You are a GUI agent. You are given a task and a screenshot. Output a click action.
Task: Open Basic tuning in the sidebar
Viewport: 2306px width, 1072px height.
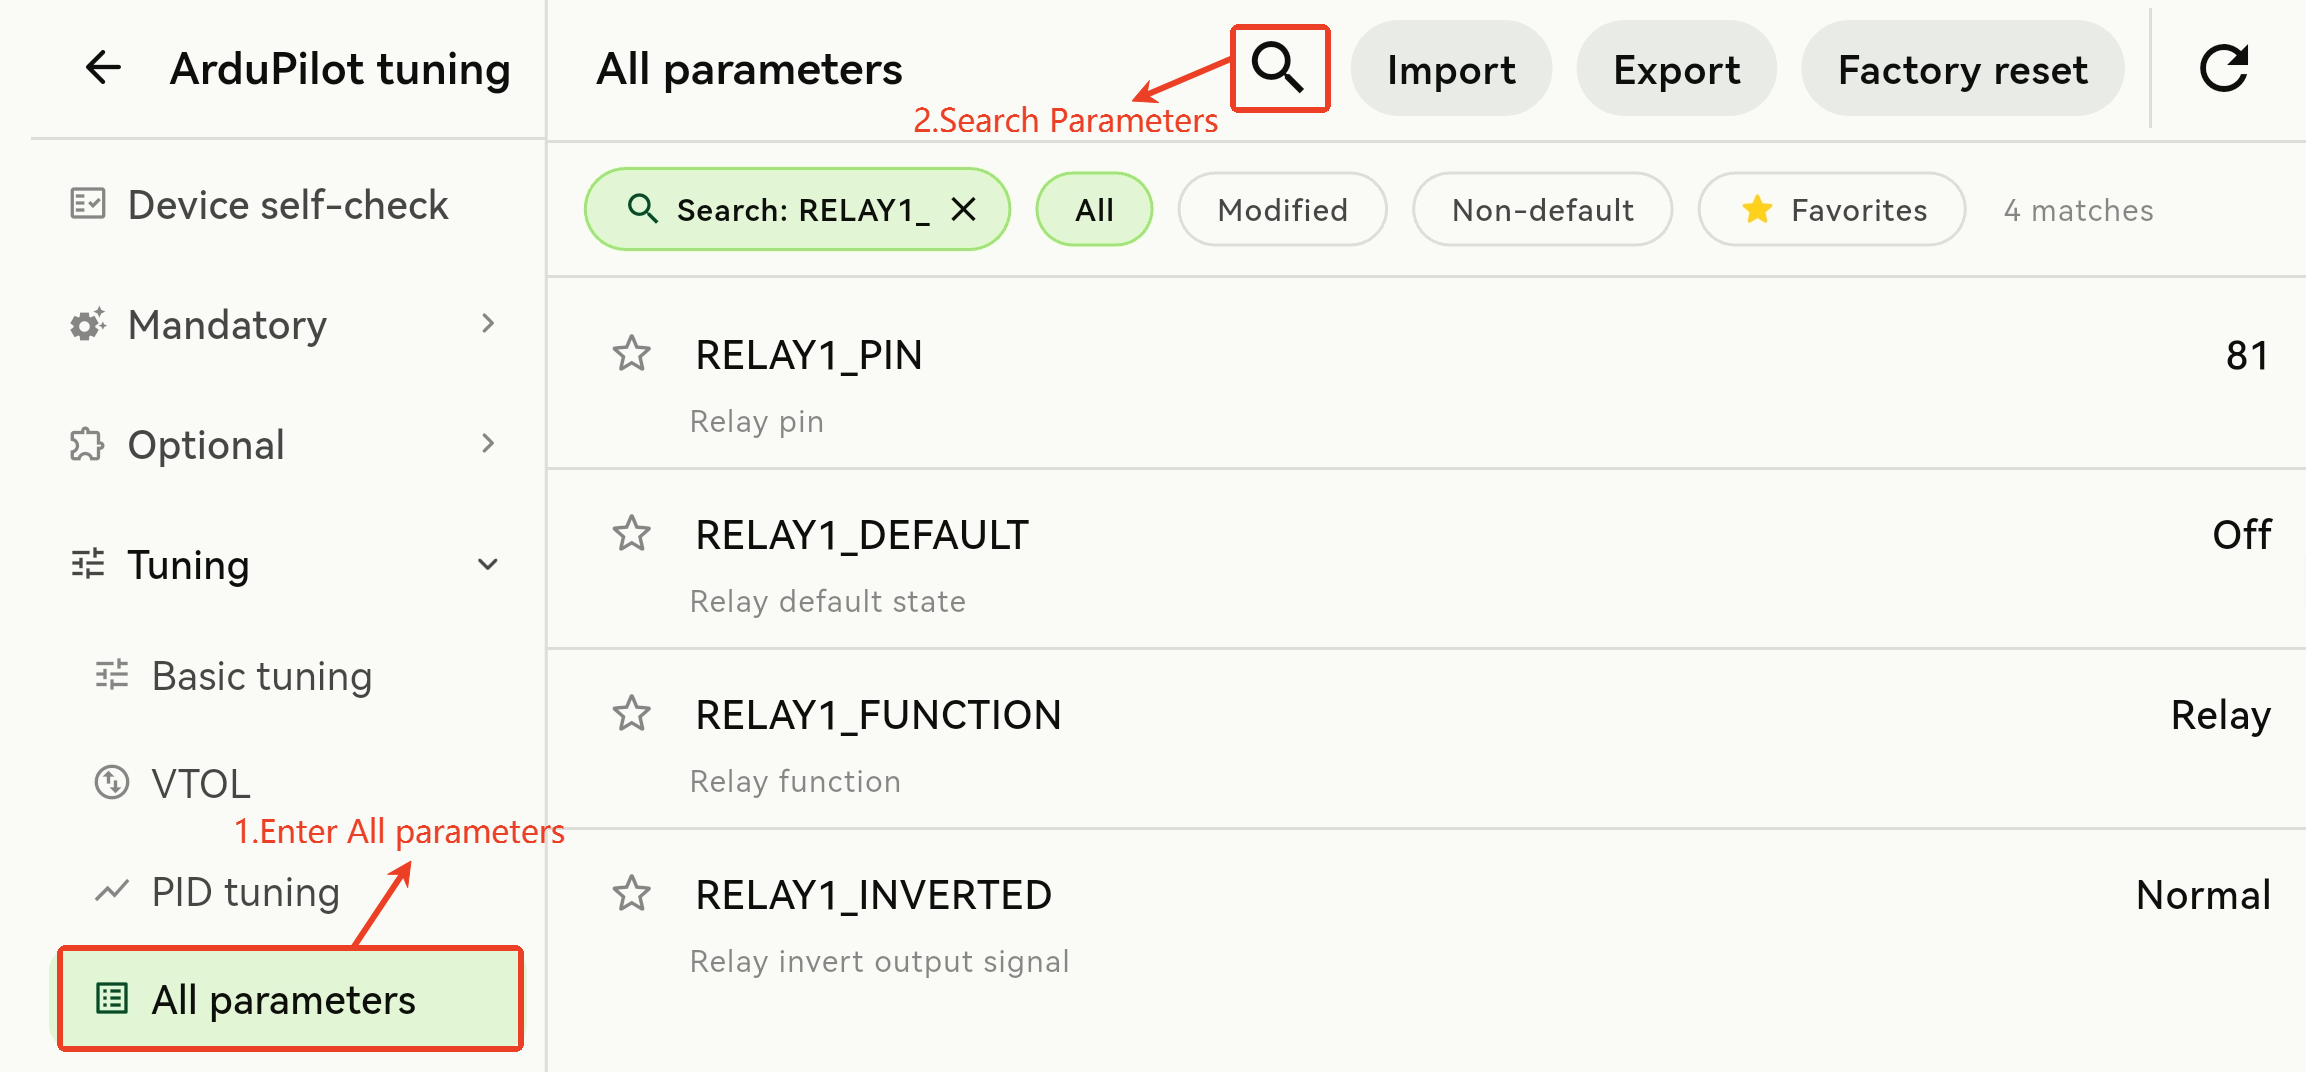[262, 676]
